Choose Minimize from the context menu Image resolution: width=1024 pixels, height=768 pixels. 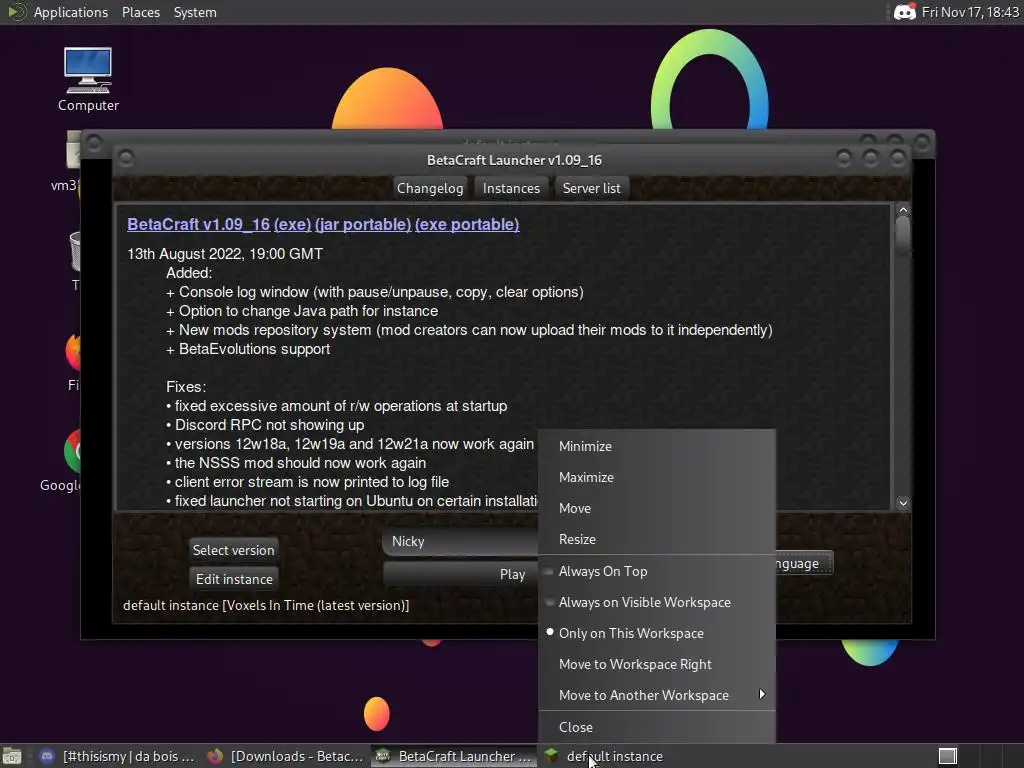pos(657,447)
